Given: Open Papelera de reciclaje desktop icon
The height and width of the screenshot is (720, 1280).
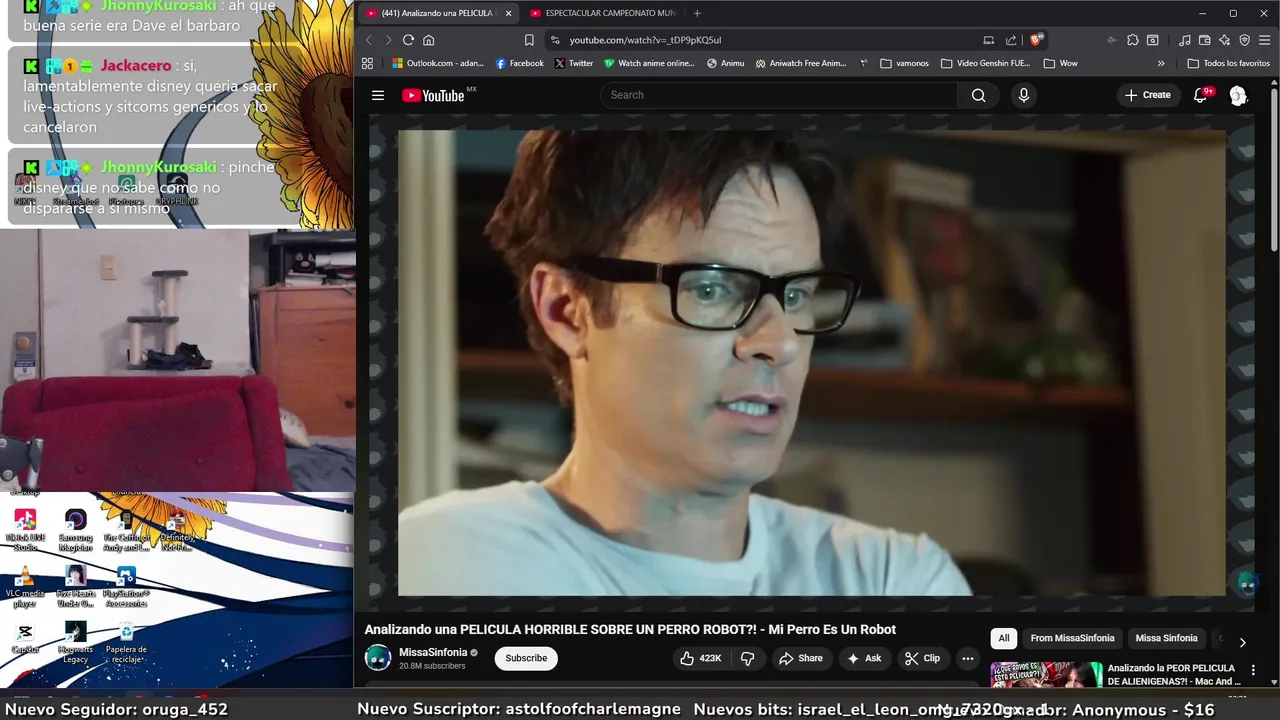Looking at the screenshot, I should (x=126, y=643).
